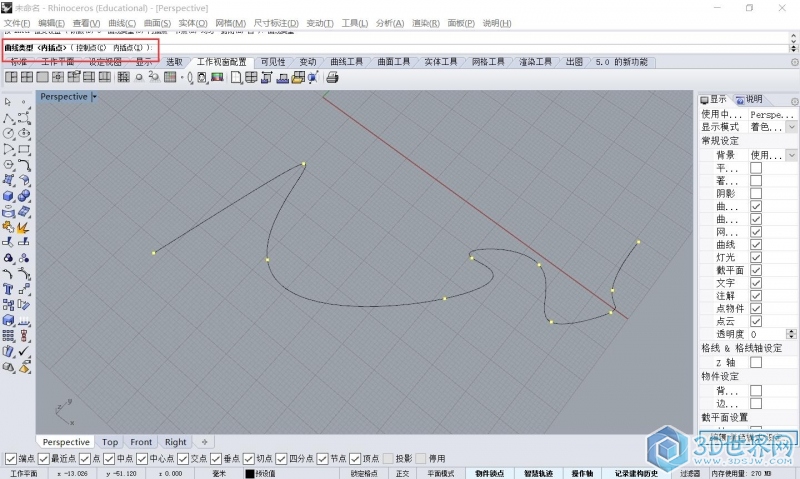800x479 pixels.
Task: Select the Polyline tool
Action: click(8, 118)
